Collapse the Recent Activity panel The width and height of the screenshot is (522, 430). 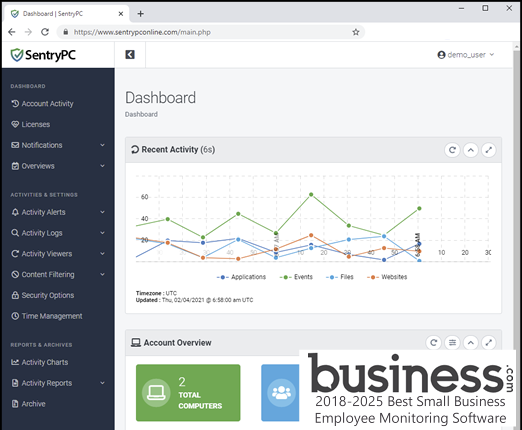tap(471, 150)
